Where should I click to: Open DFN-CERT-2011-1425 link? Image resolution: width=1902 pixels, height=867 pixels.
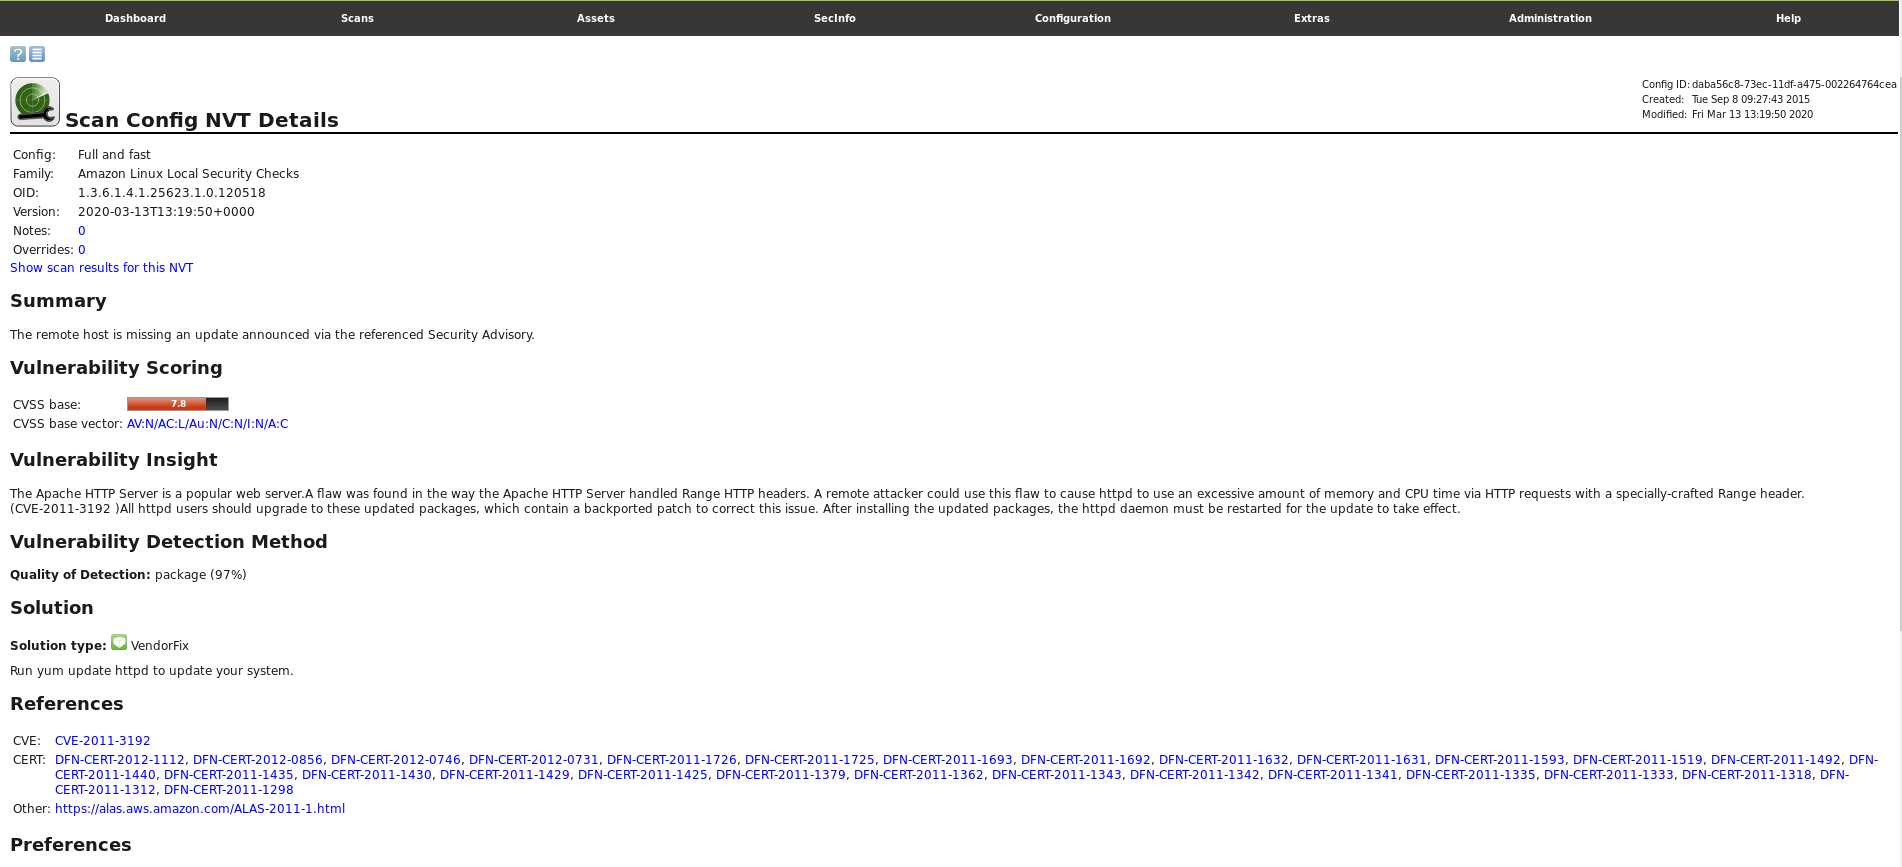pyautogui.click(x=643, y=775)
